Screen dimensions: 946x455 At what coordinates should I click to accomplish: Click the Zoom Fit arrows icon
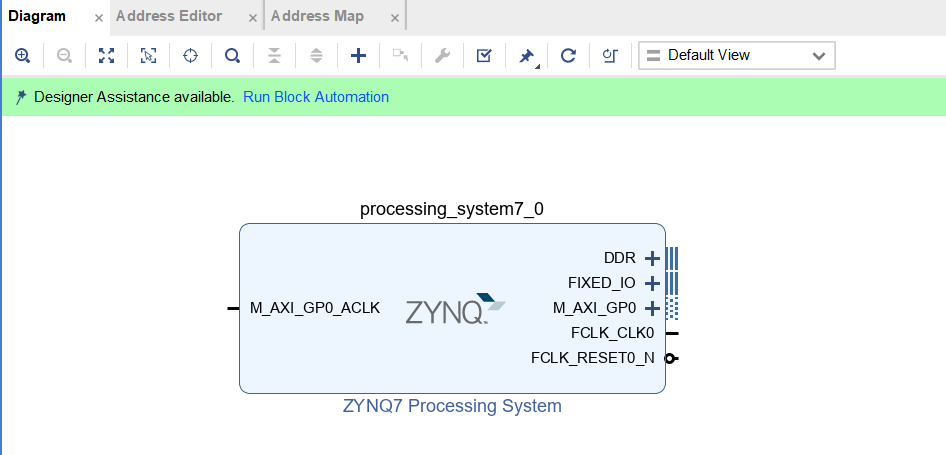click(x=107, y=56)
